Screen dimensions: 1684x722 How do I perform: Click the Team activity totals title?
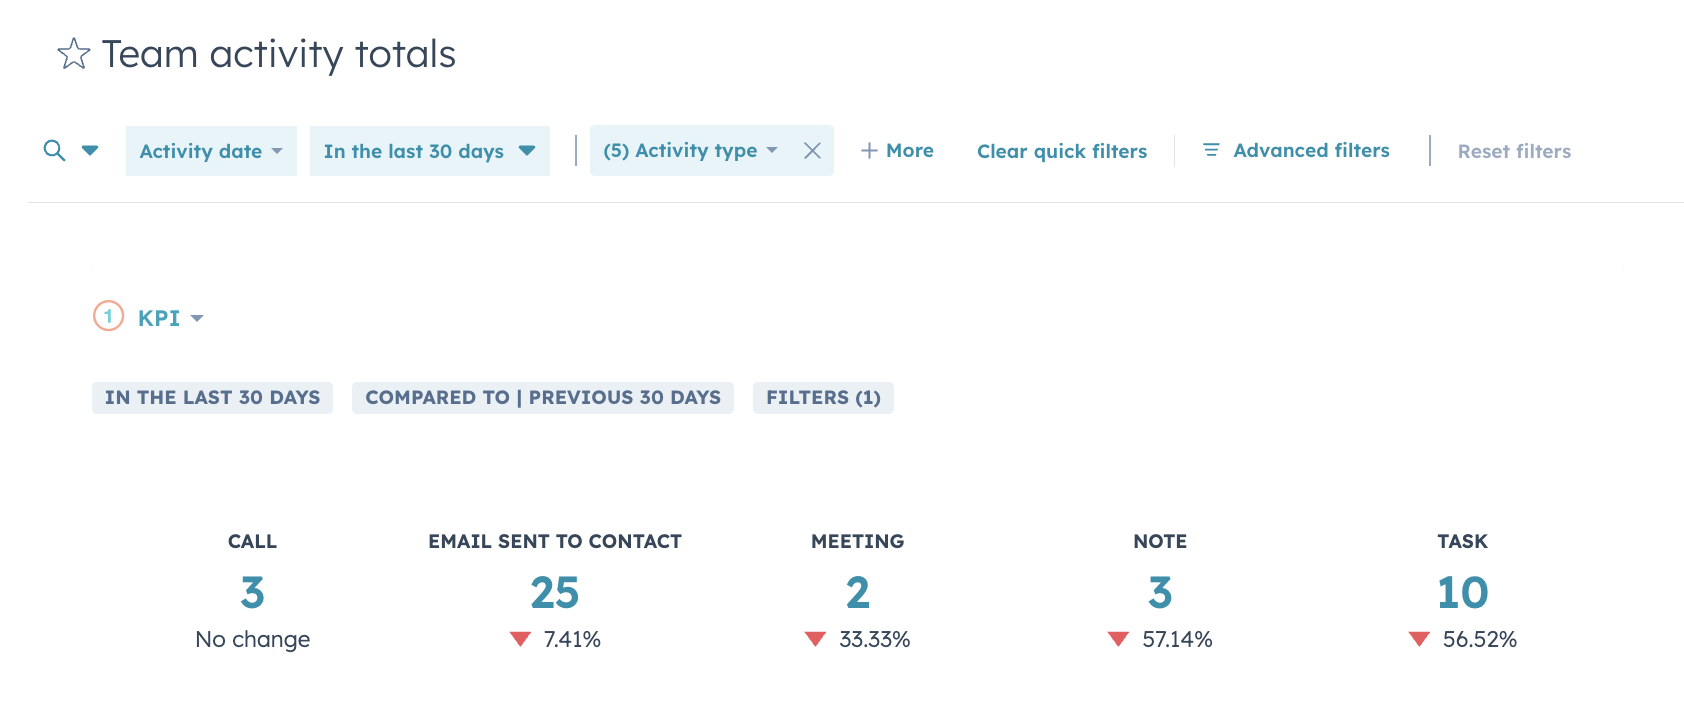[x=279, y=54]
